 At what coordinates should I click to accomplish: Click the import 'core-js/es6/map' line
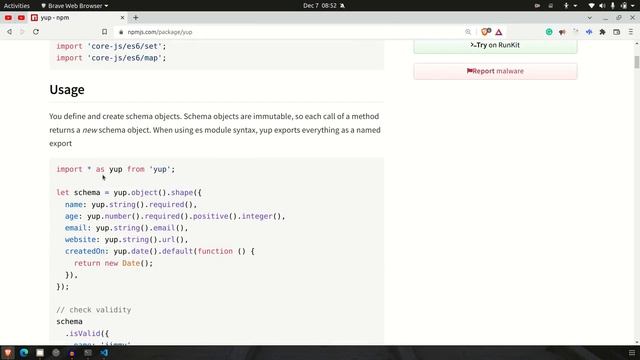tap(111, 58)
